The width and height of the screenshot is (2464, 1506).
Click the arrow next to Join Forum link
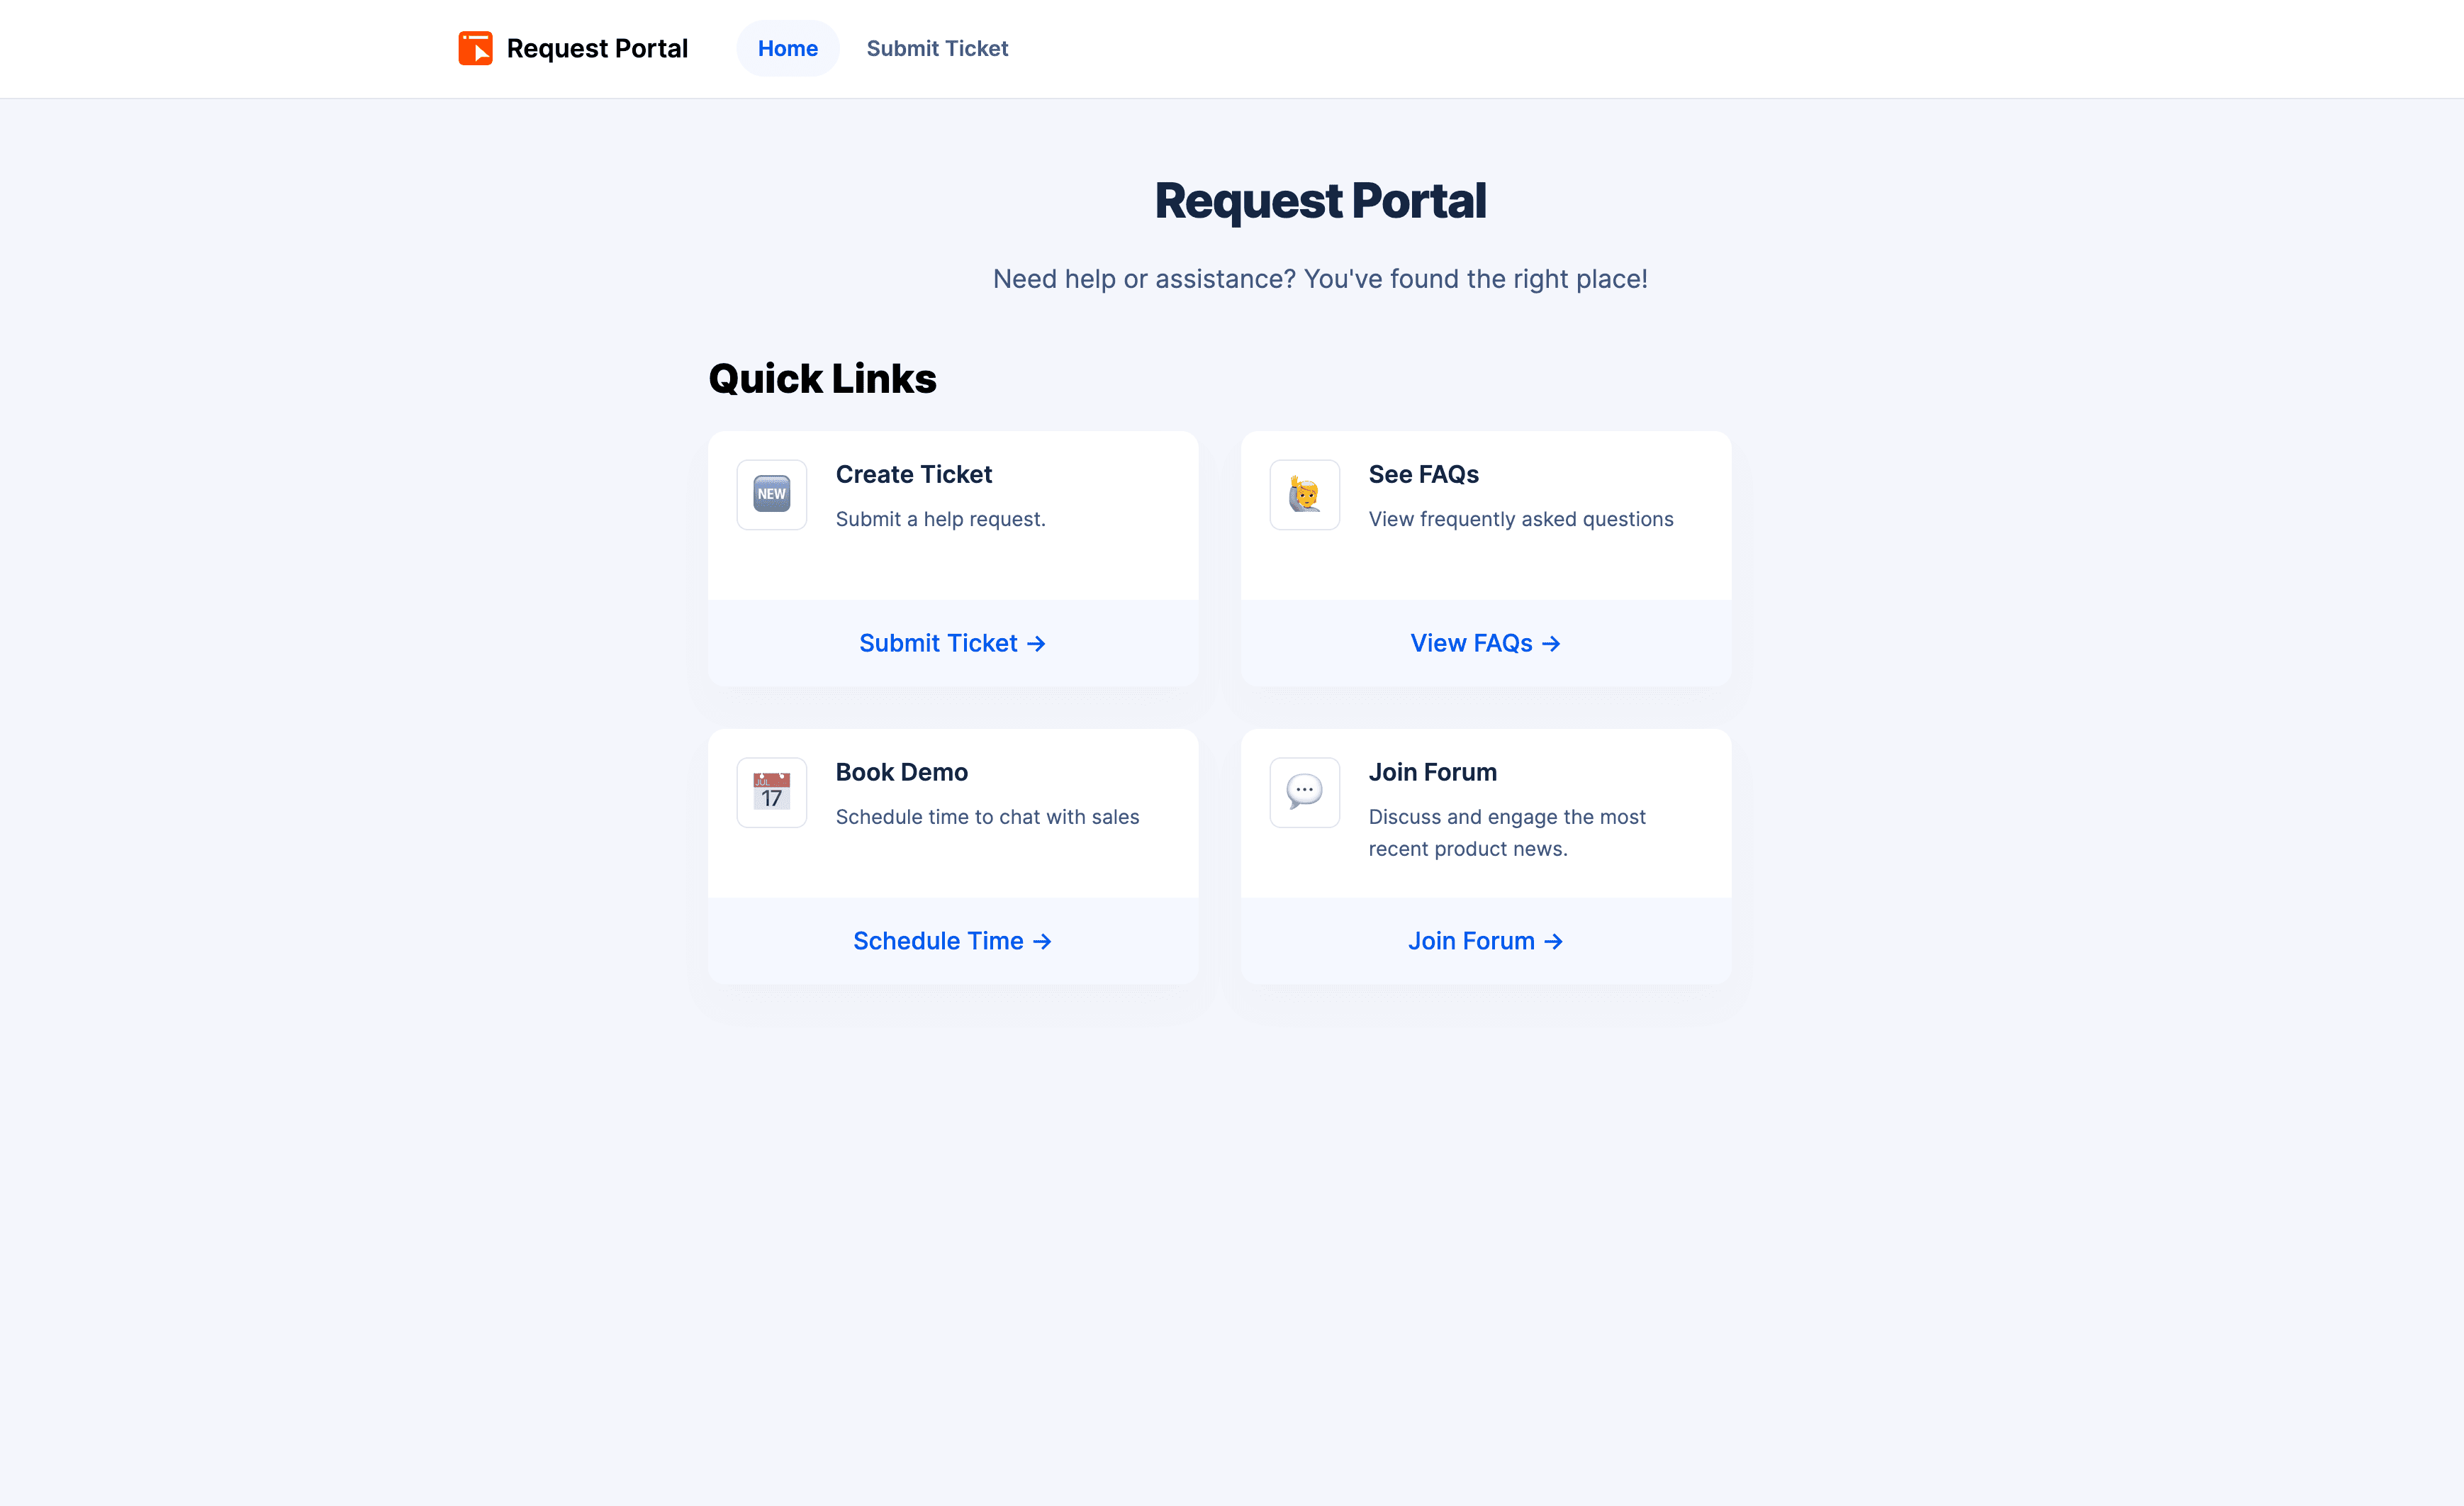point(1553,942)
